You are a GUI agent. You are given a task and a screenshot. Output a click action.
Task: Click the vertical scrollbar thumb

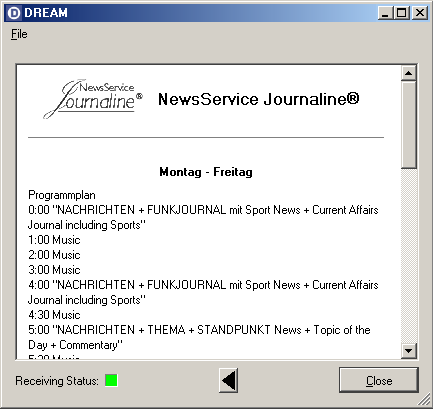(409, 124)
